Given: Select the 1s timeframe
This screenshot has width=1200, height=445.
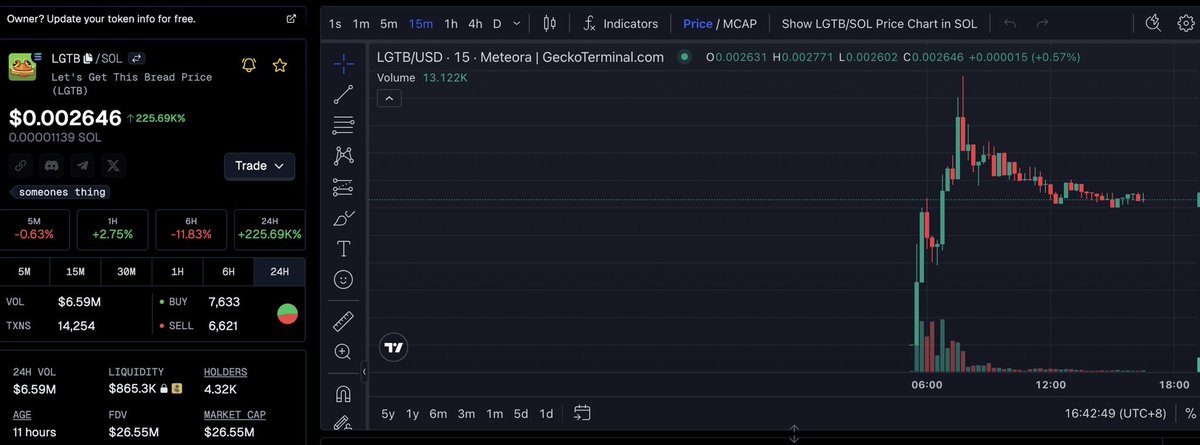Looking at the screenshot, I should click(335, 23).
